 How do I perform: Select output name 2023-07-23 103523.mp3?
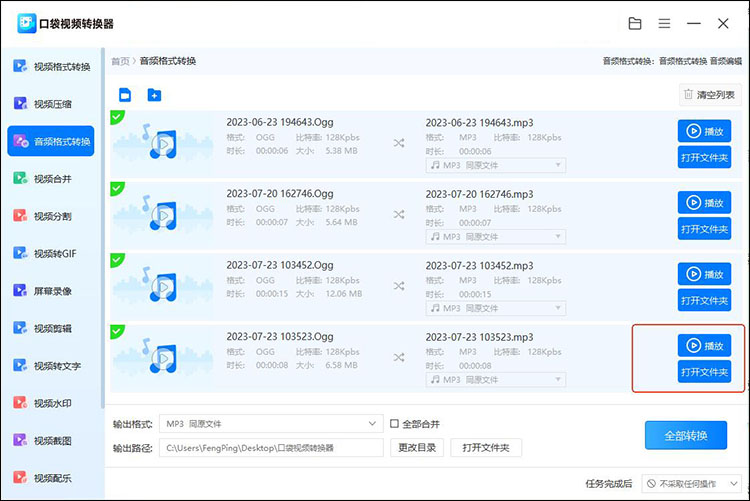[479, 337]
